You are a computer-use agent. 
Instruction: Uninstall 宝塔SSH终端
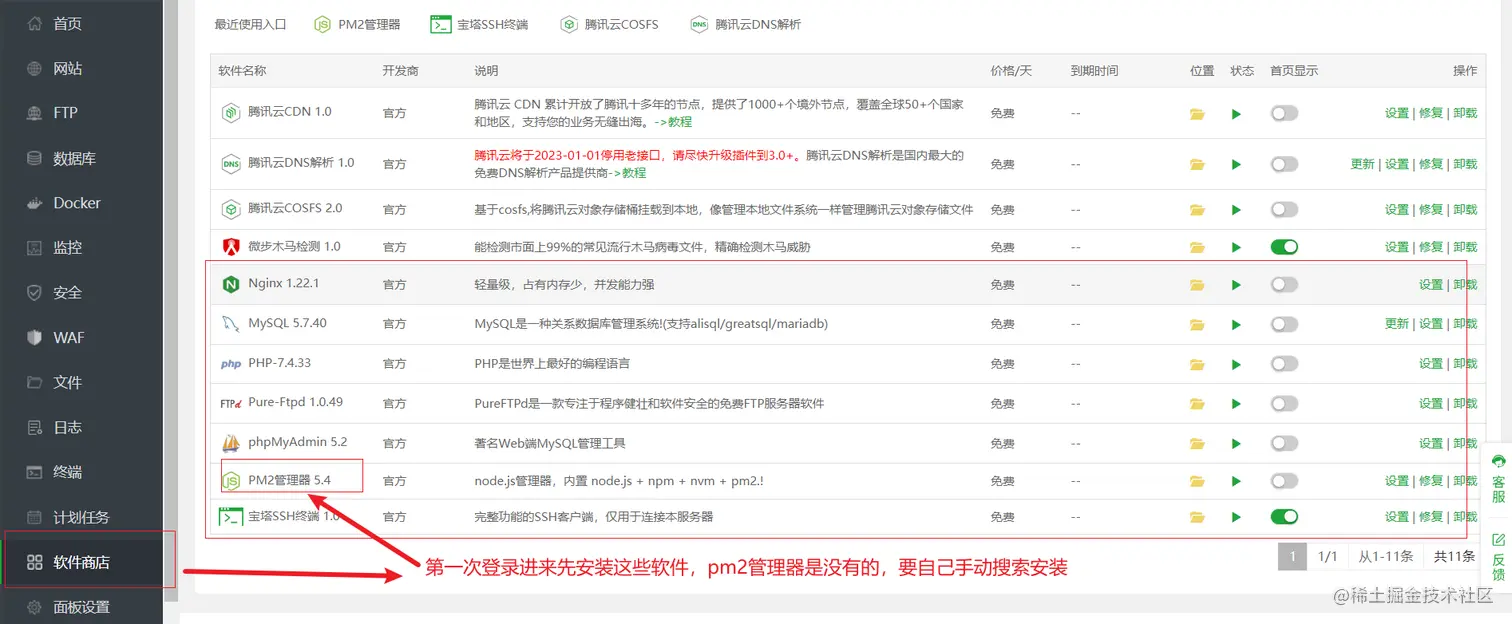[1465, 517]
